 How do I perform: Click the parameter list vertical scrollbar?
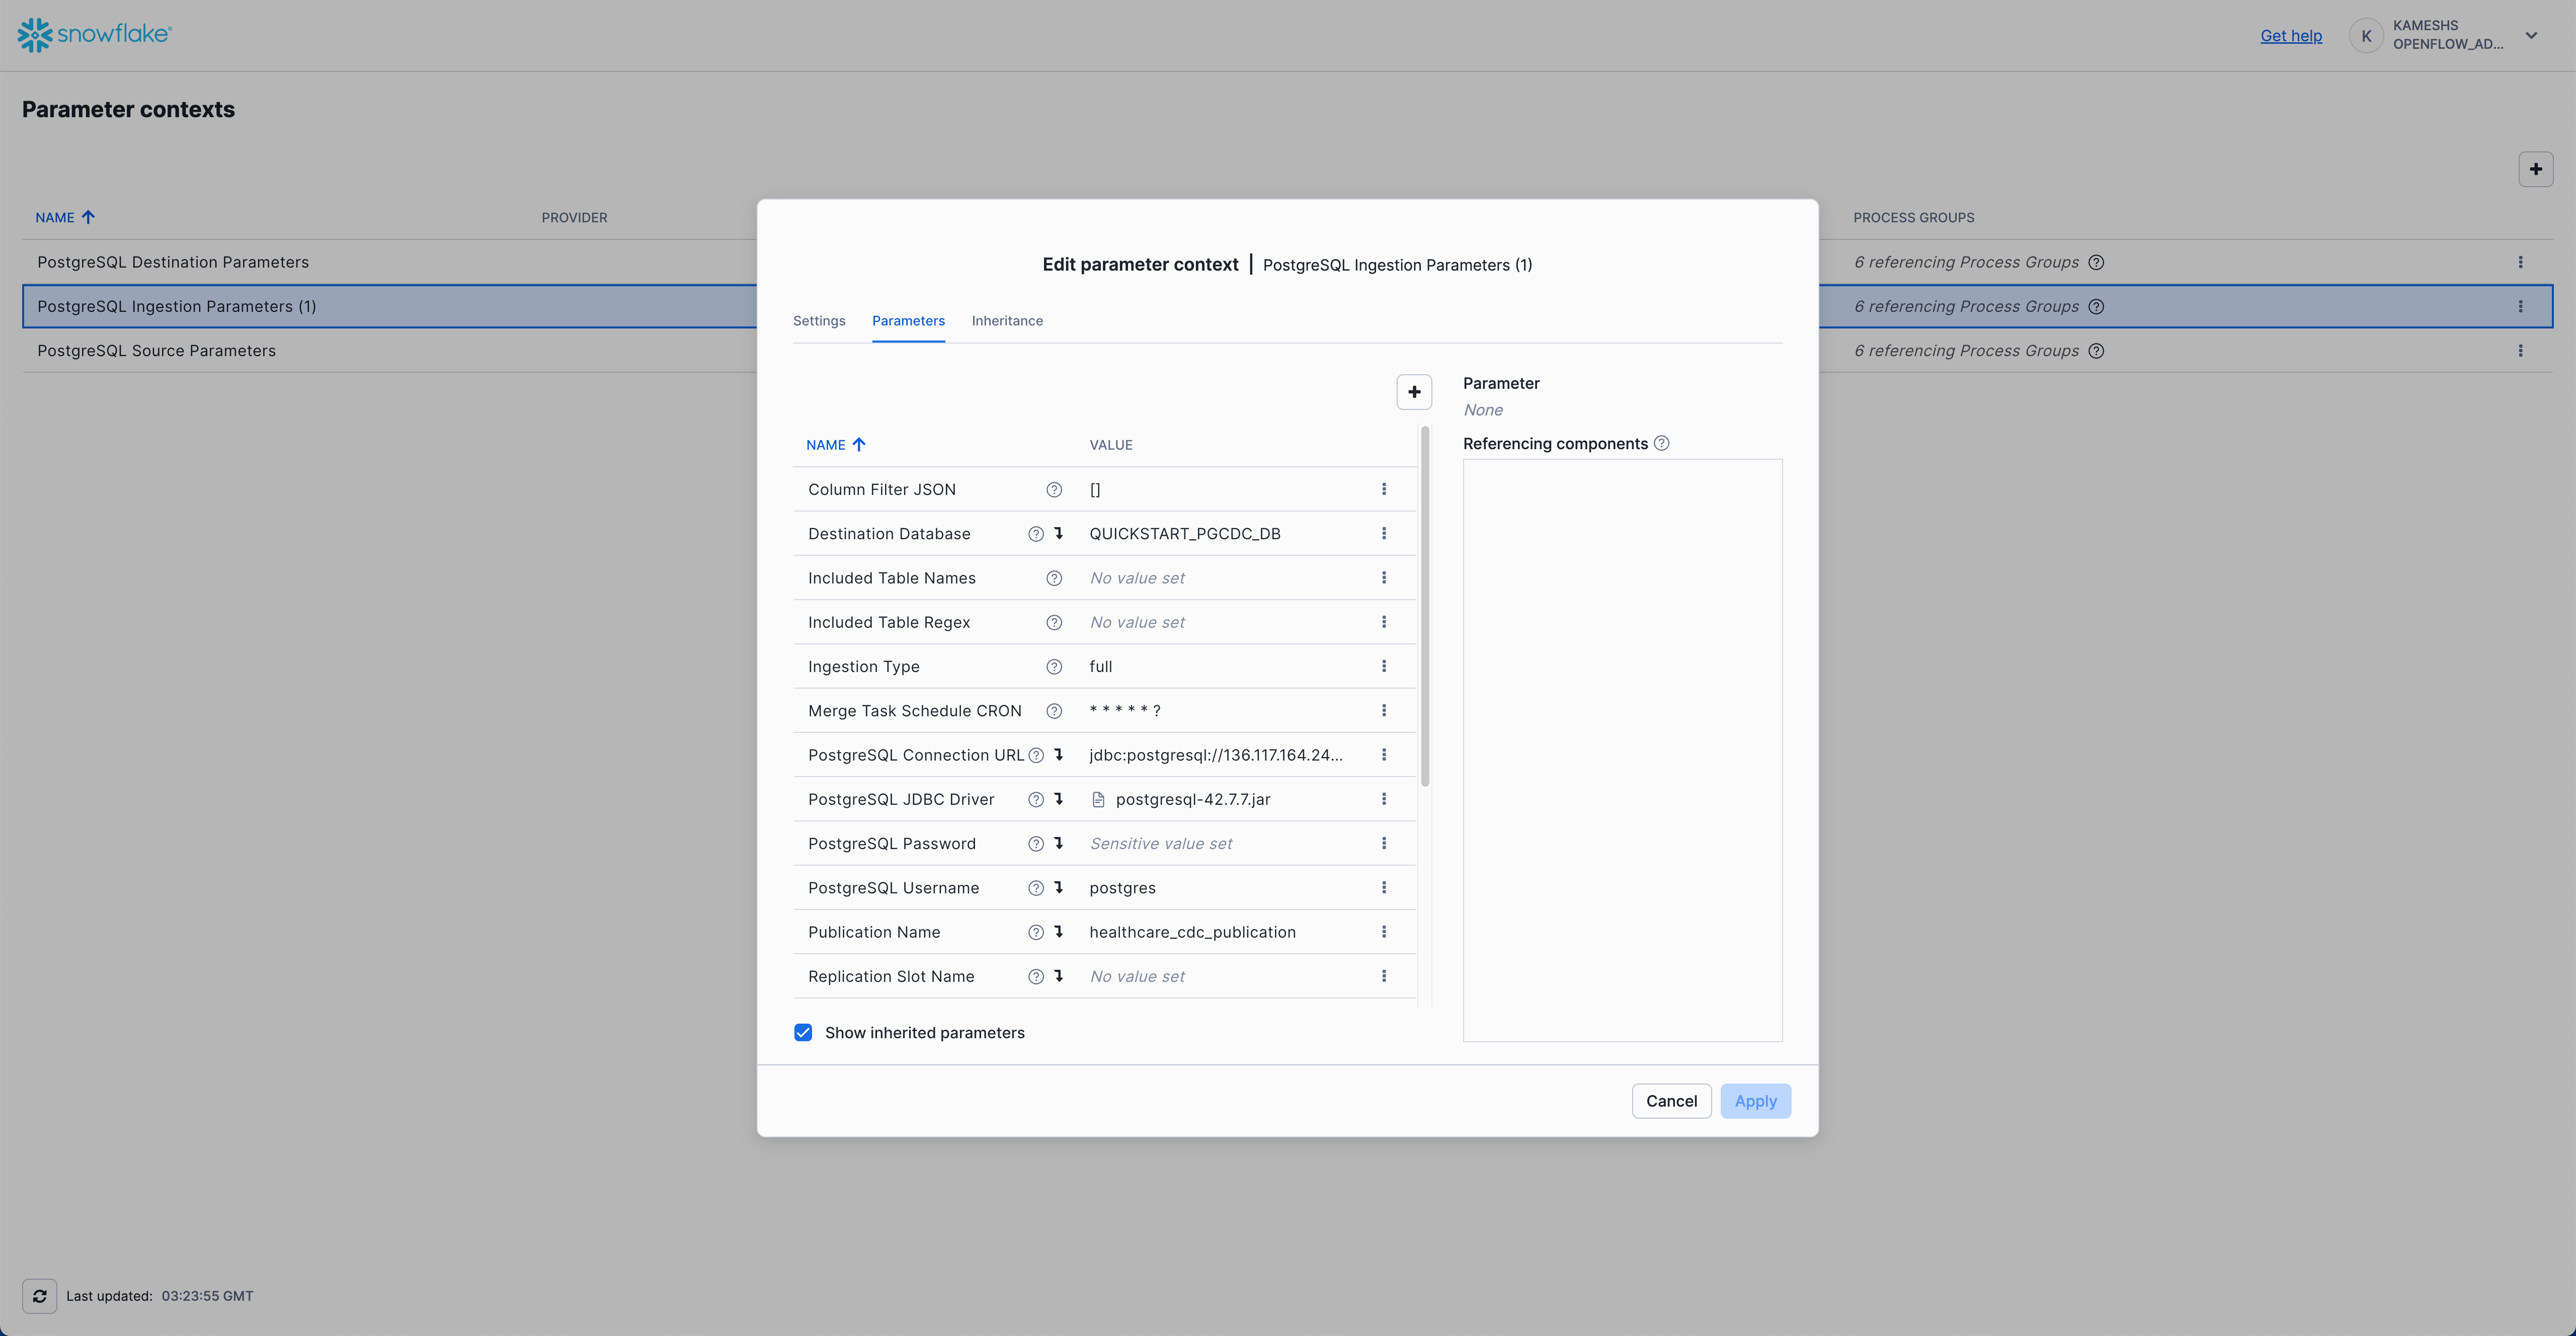click(x=1425, y=607)
